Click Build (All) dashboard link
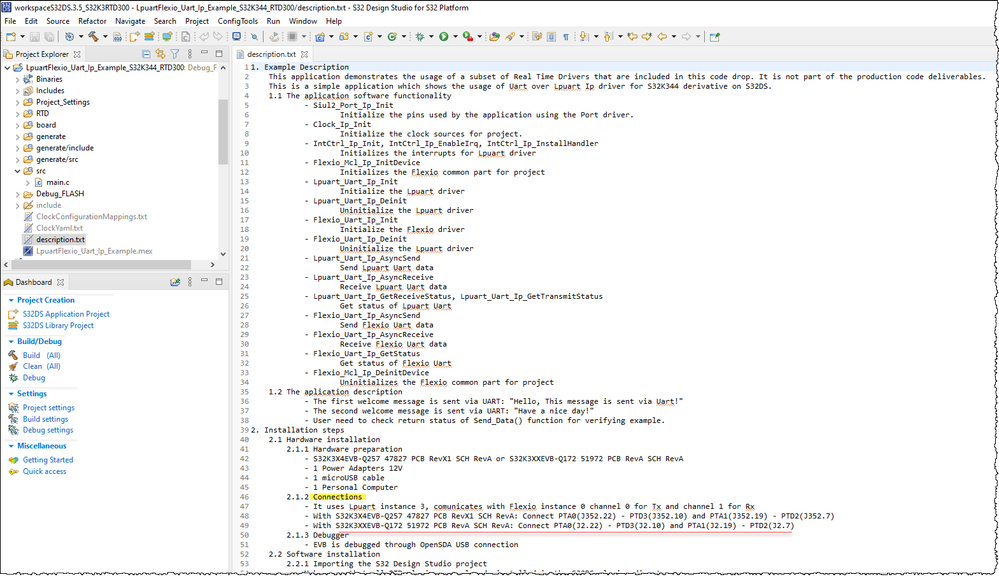The width and height of the screenshot is (999, 576). pyautogui.click(x=41, y=356)
